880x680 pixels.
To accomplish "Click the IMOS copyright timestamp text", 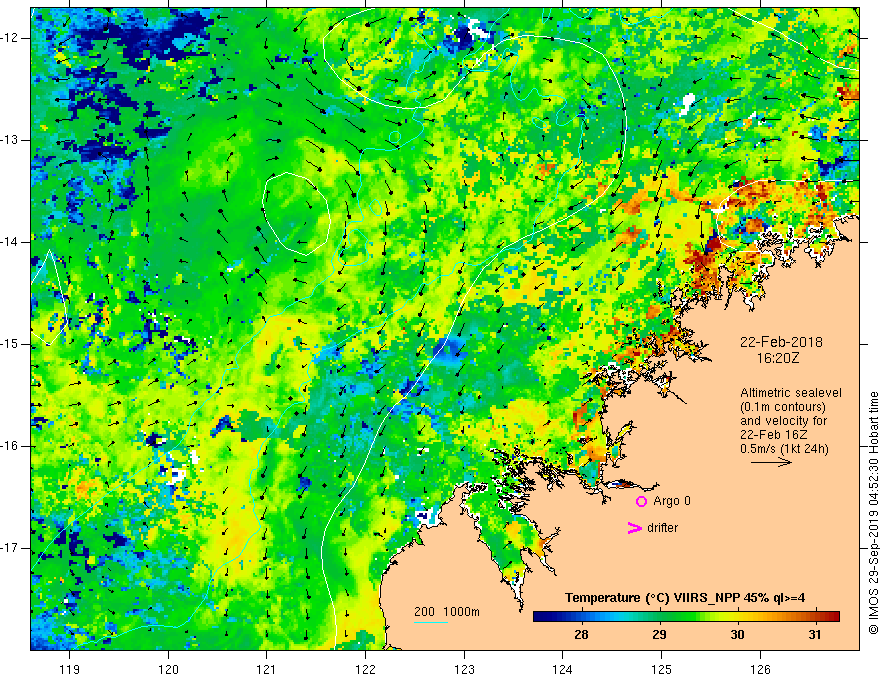I will [x=873, y=513].
